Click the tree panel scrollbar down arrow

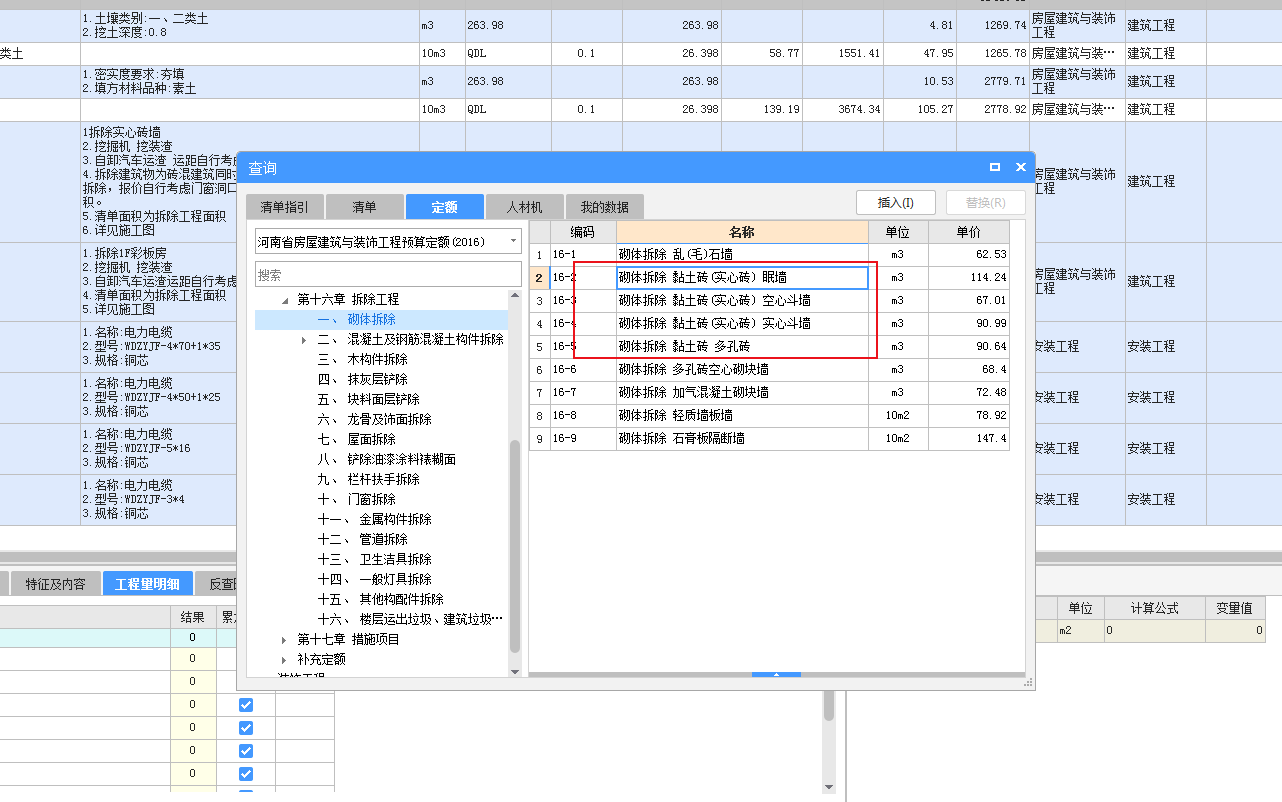515,671
